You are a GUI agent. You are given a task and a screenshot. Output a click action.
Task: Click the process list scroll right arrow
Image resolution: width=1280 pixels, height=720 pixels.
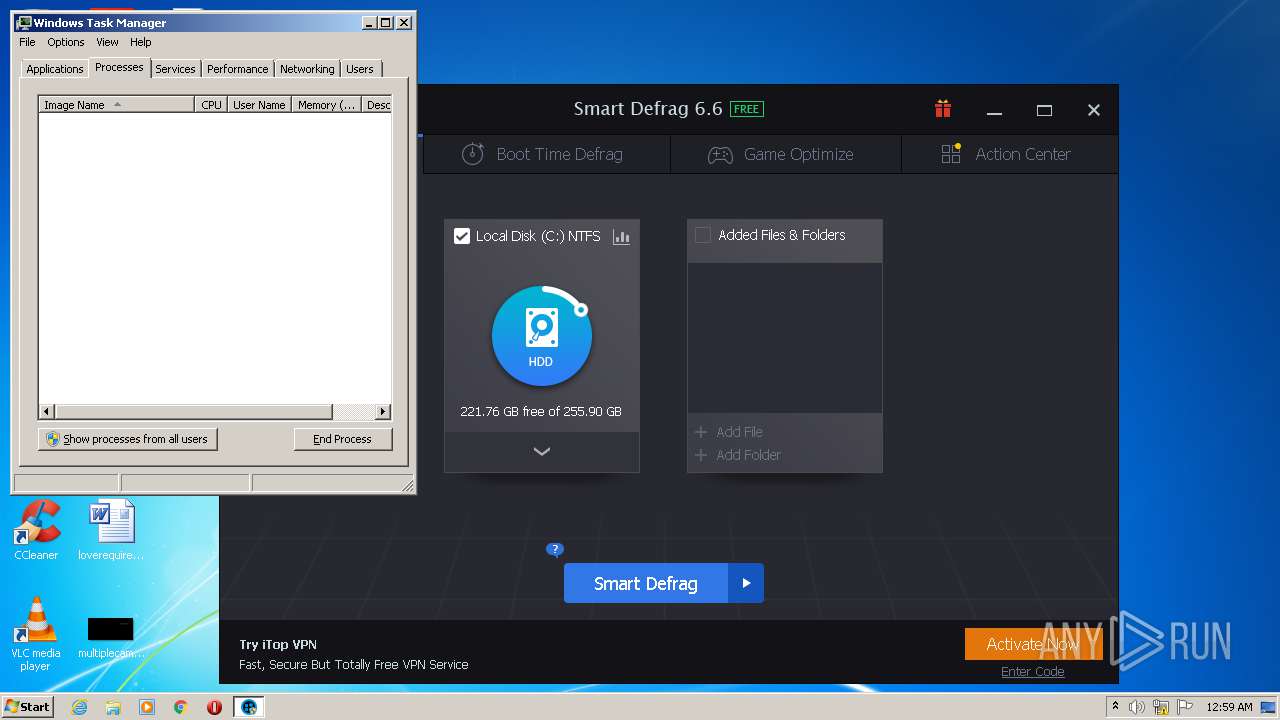(x=383, y=411)
